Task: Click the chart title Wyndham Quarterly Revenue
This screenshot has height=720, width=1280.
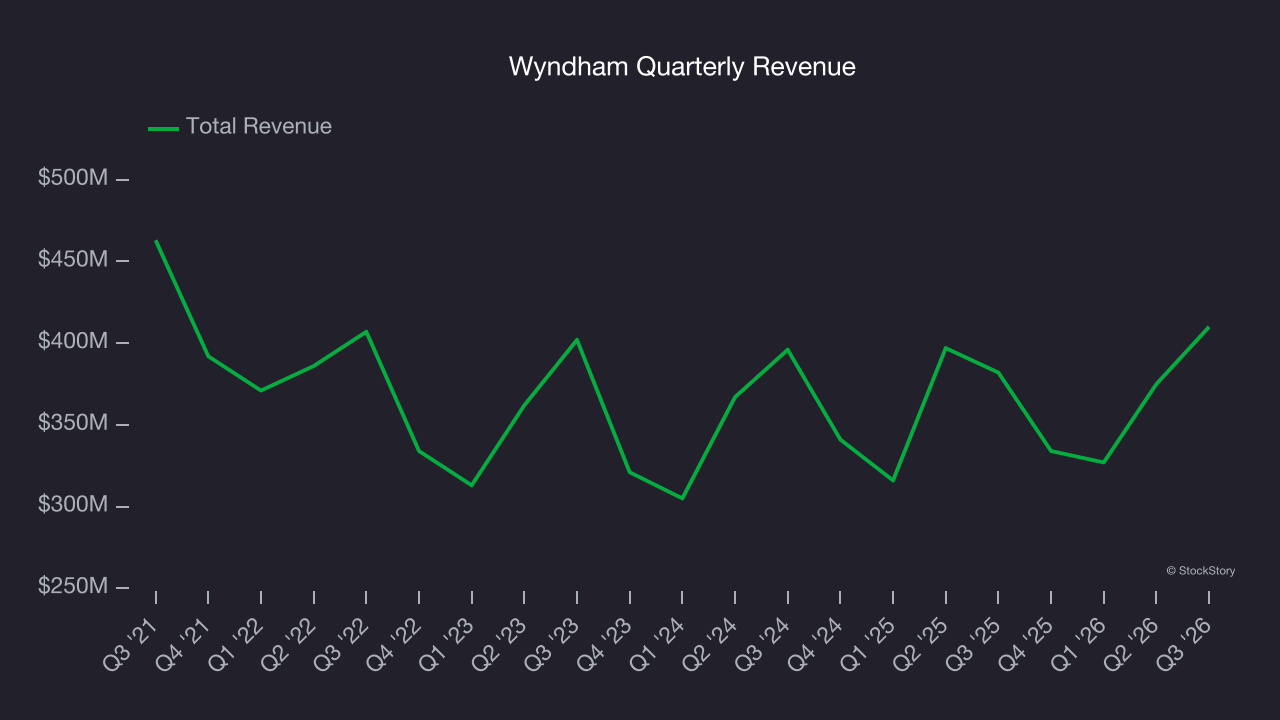Action: click(682, 67)
